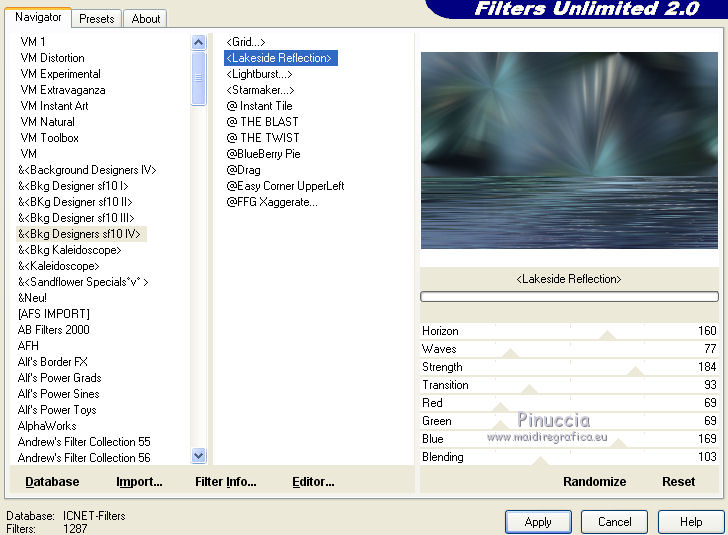The height and width of the screenshot is (535, 728).
Task: Select the AFH category
Action: point(28,346)
